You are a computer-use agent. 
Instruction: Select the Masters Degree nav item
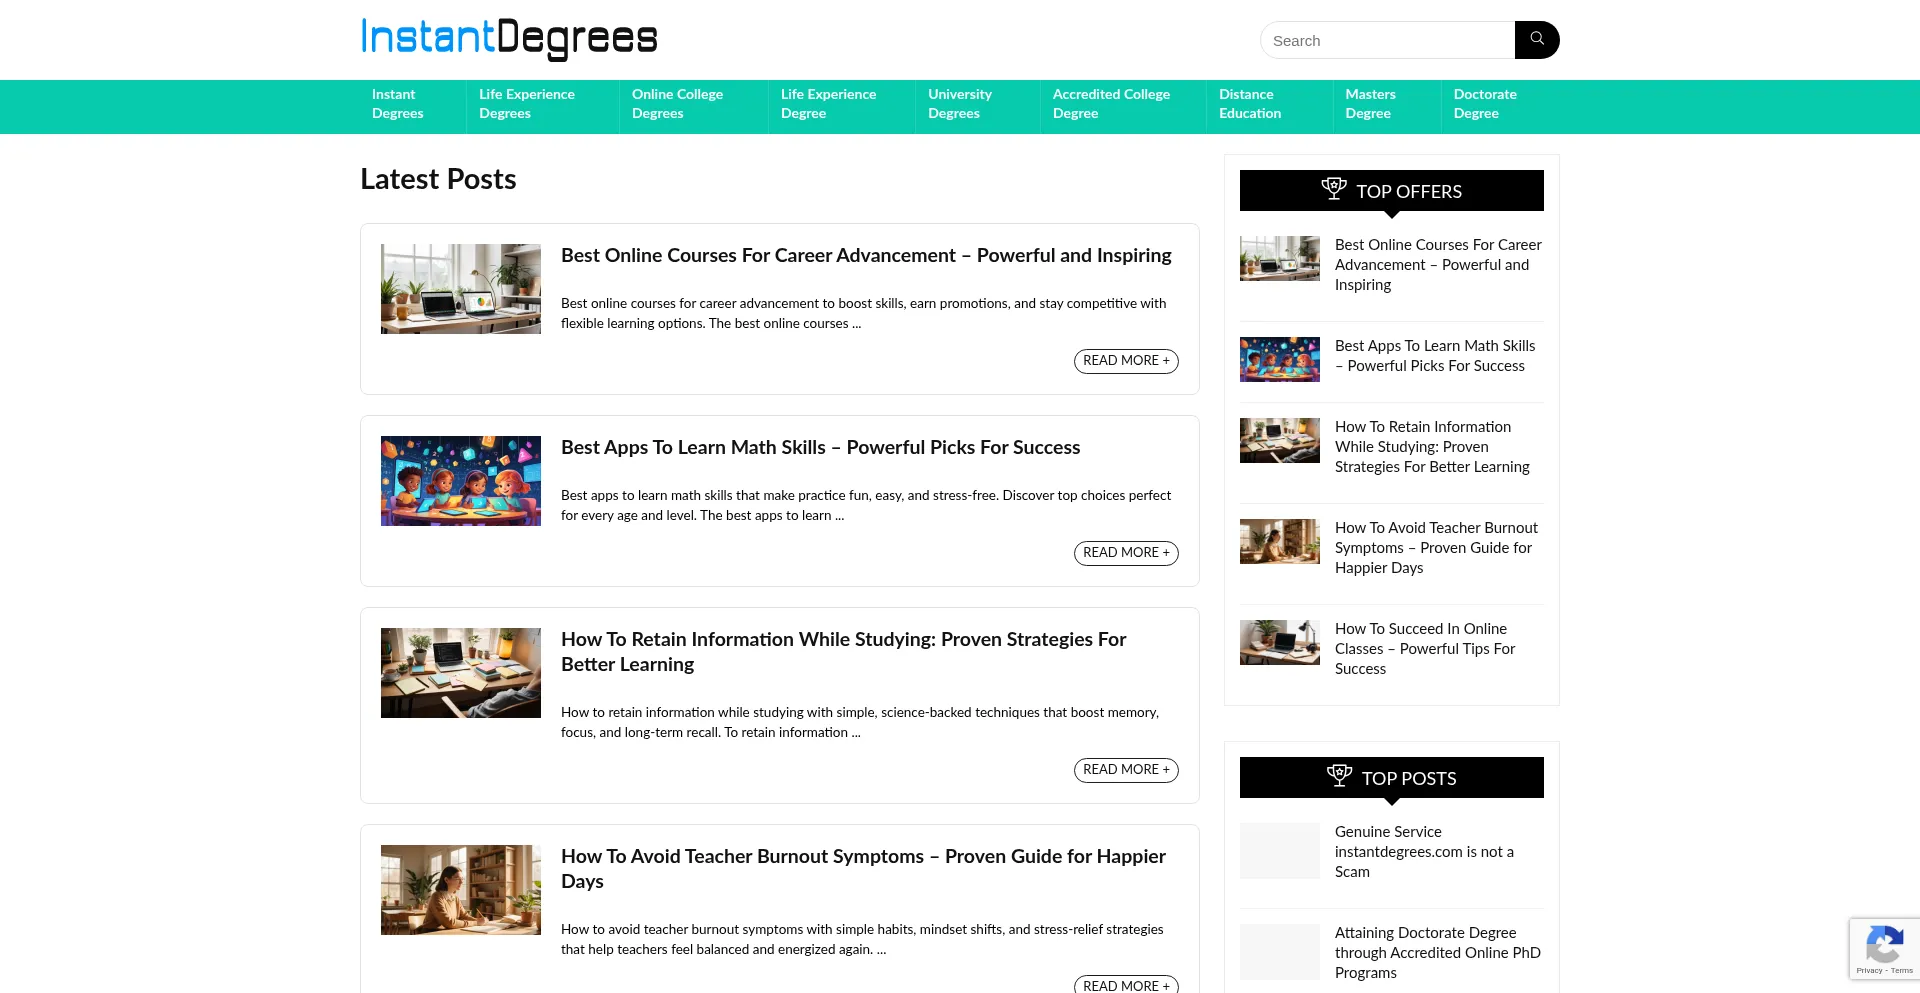[1371, 104]
